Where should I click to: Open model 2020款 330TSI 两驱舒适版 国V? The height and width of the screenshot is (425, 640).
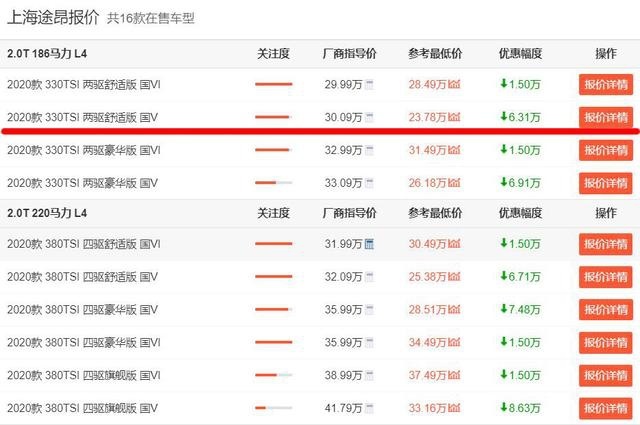click(82, 117)
